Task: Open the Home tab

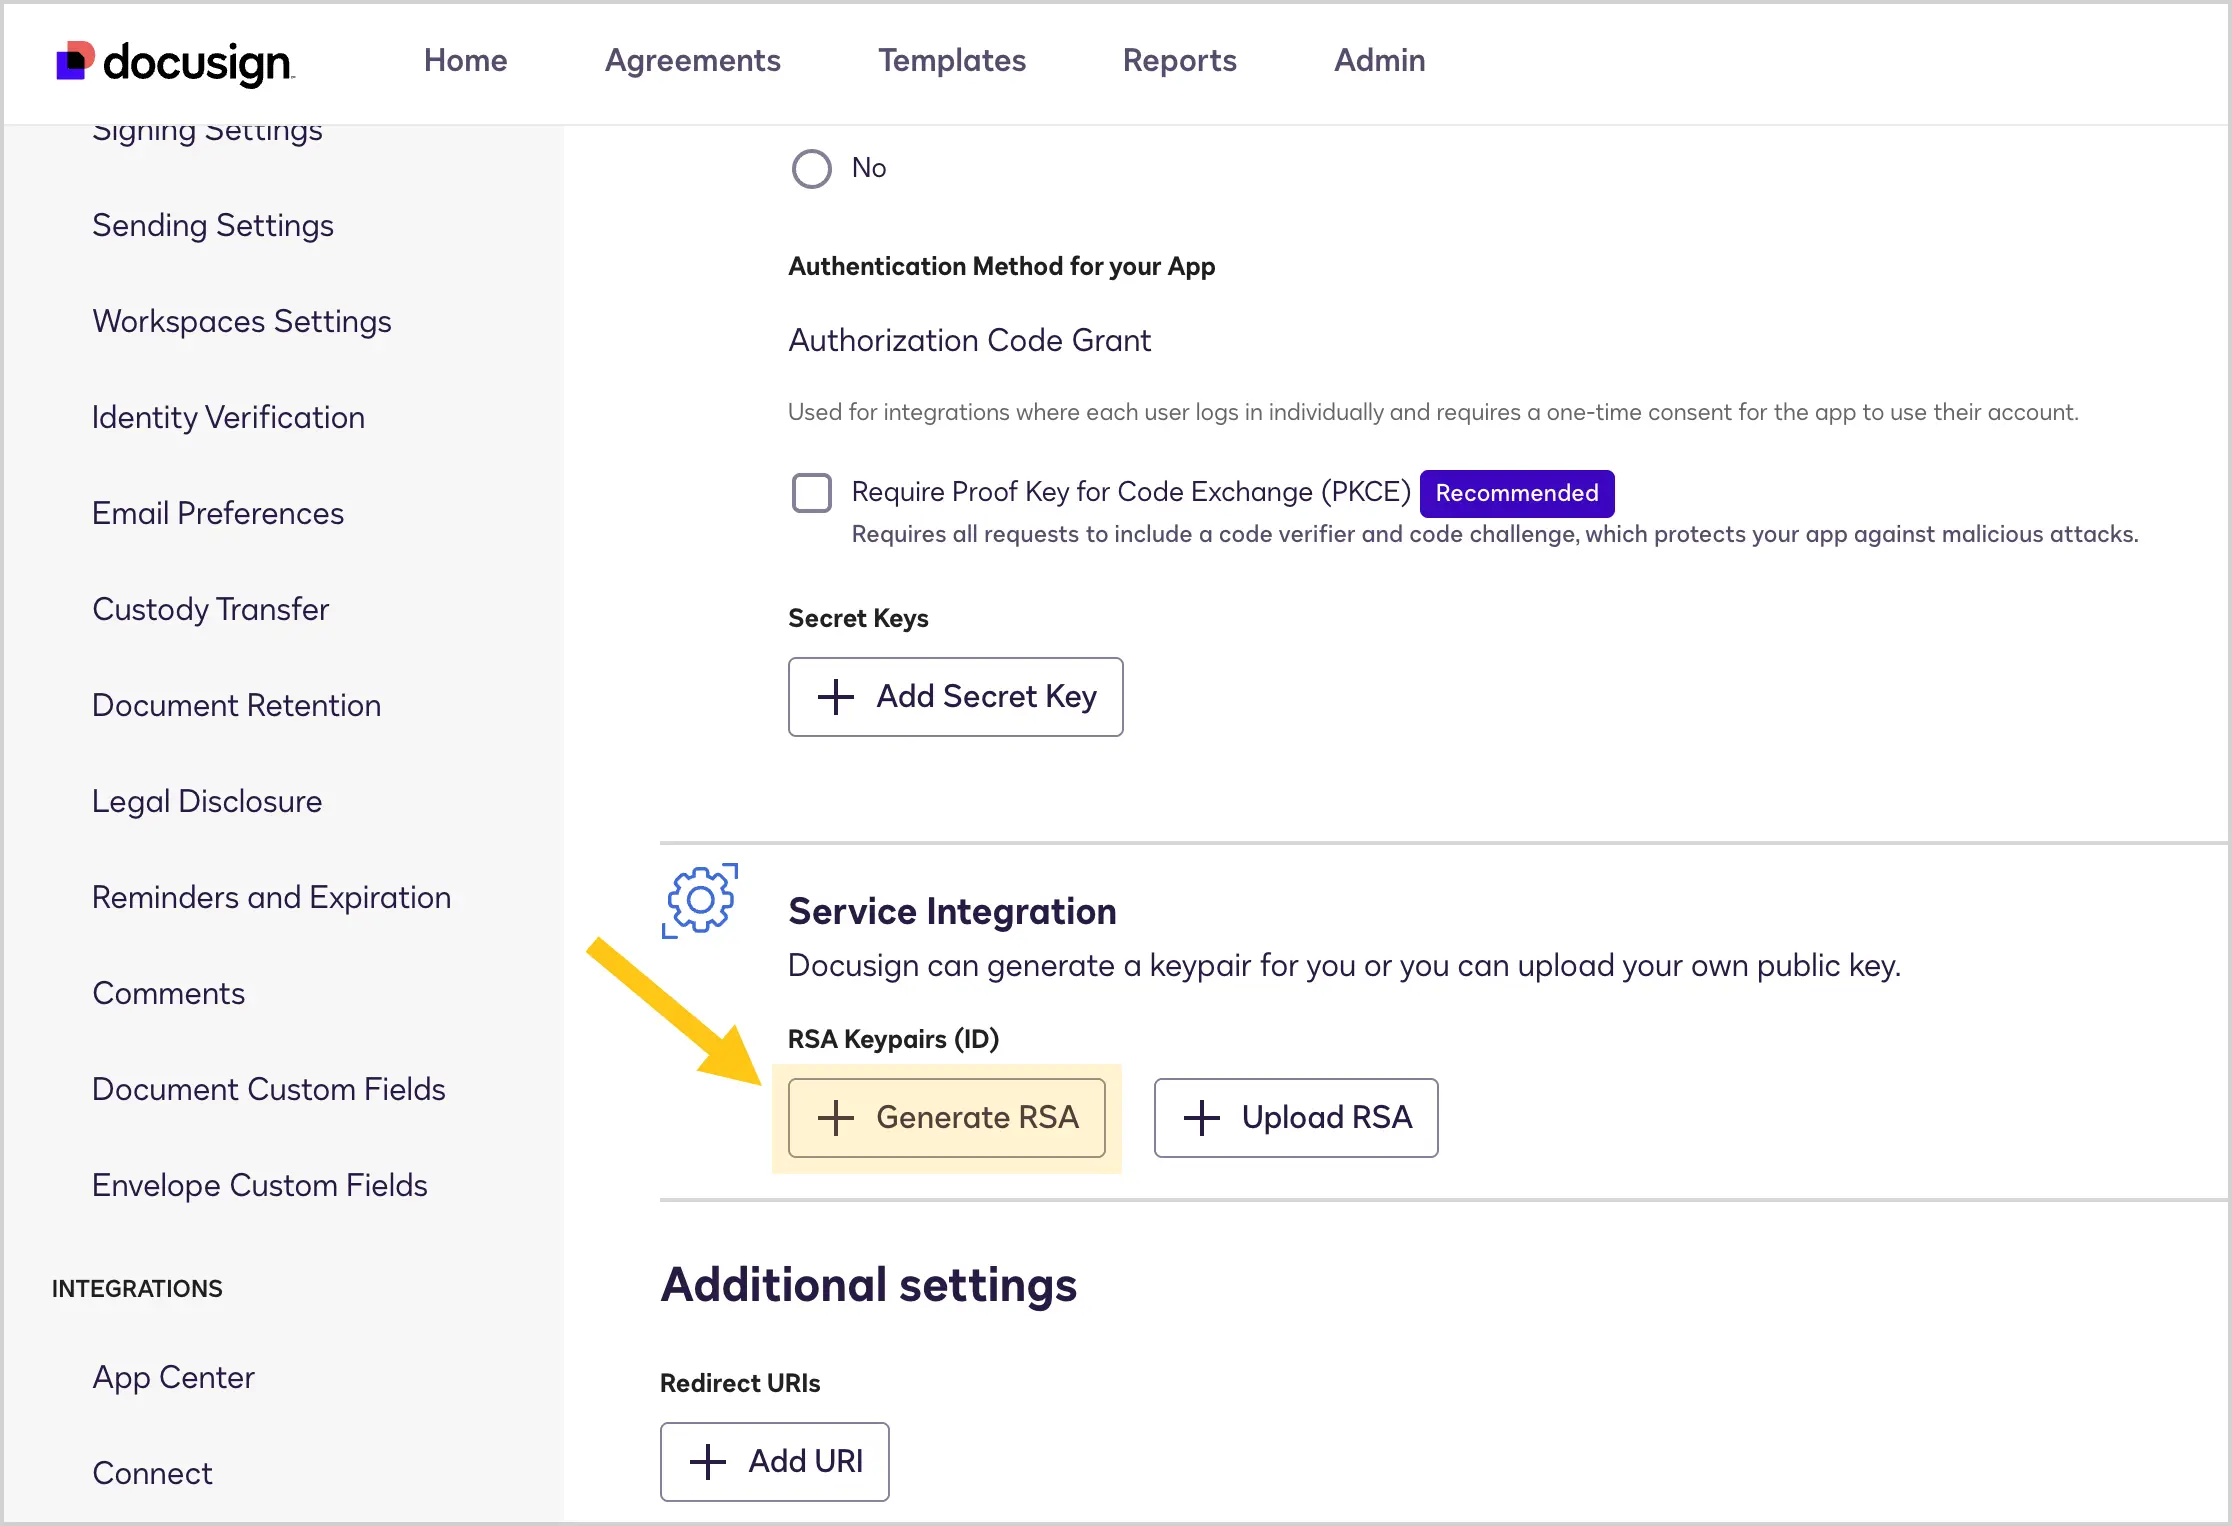Action: click(x=465, y=60)
